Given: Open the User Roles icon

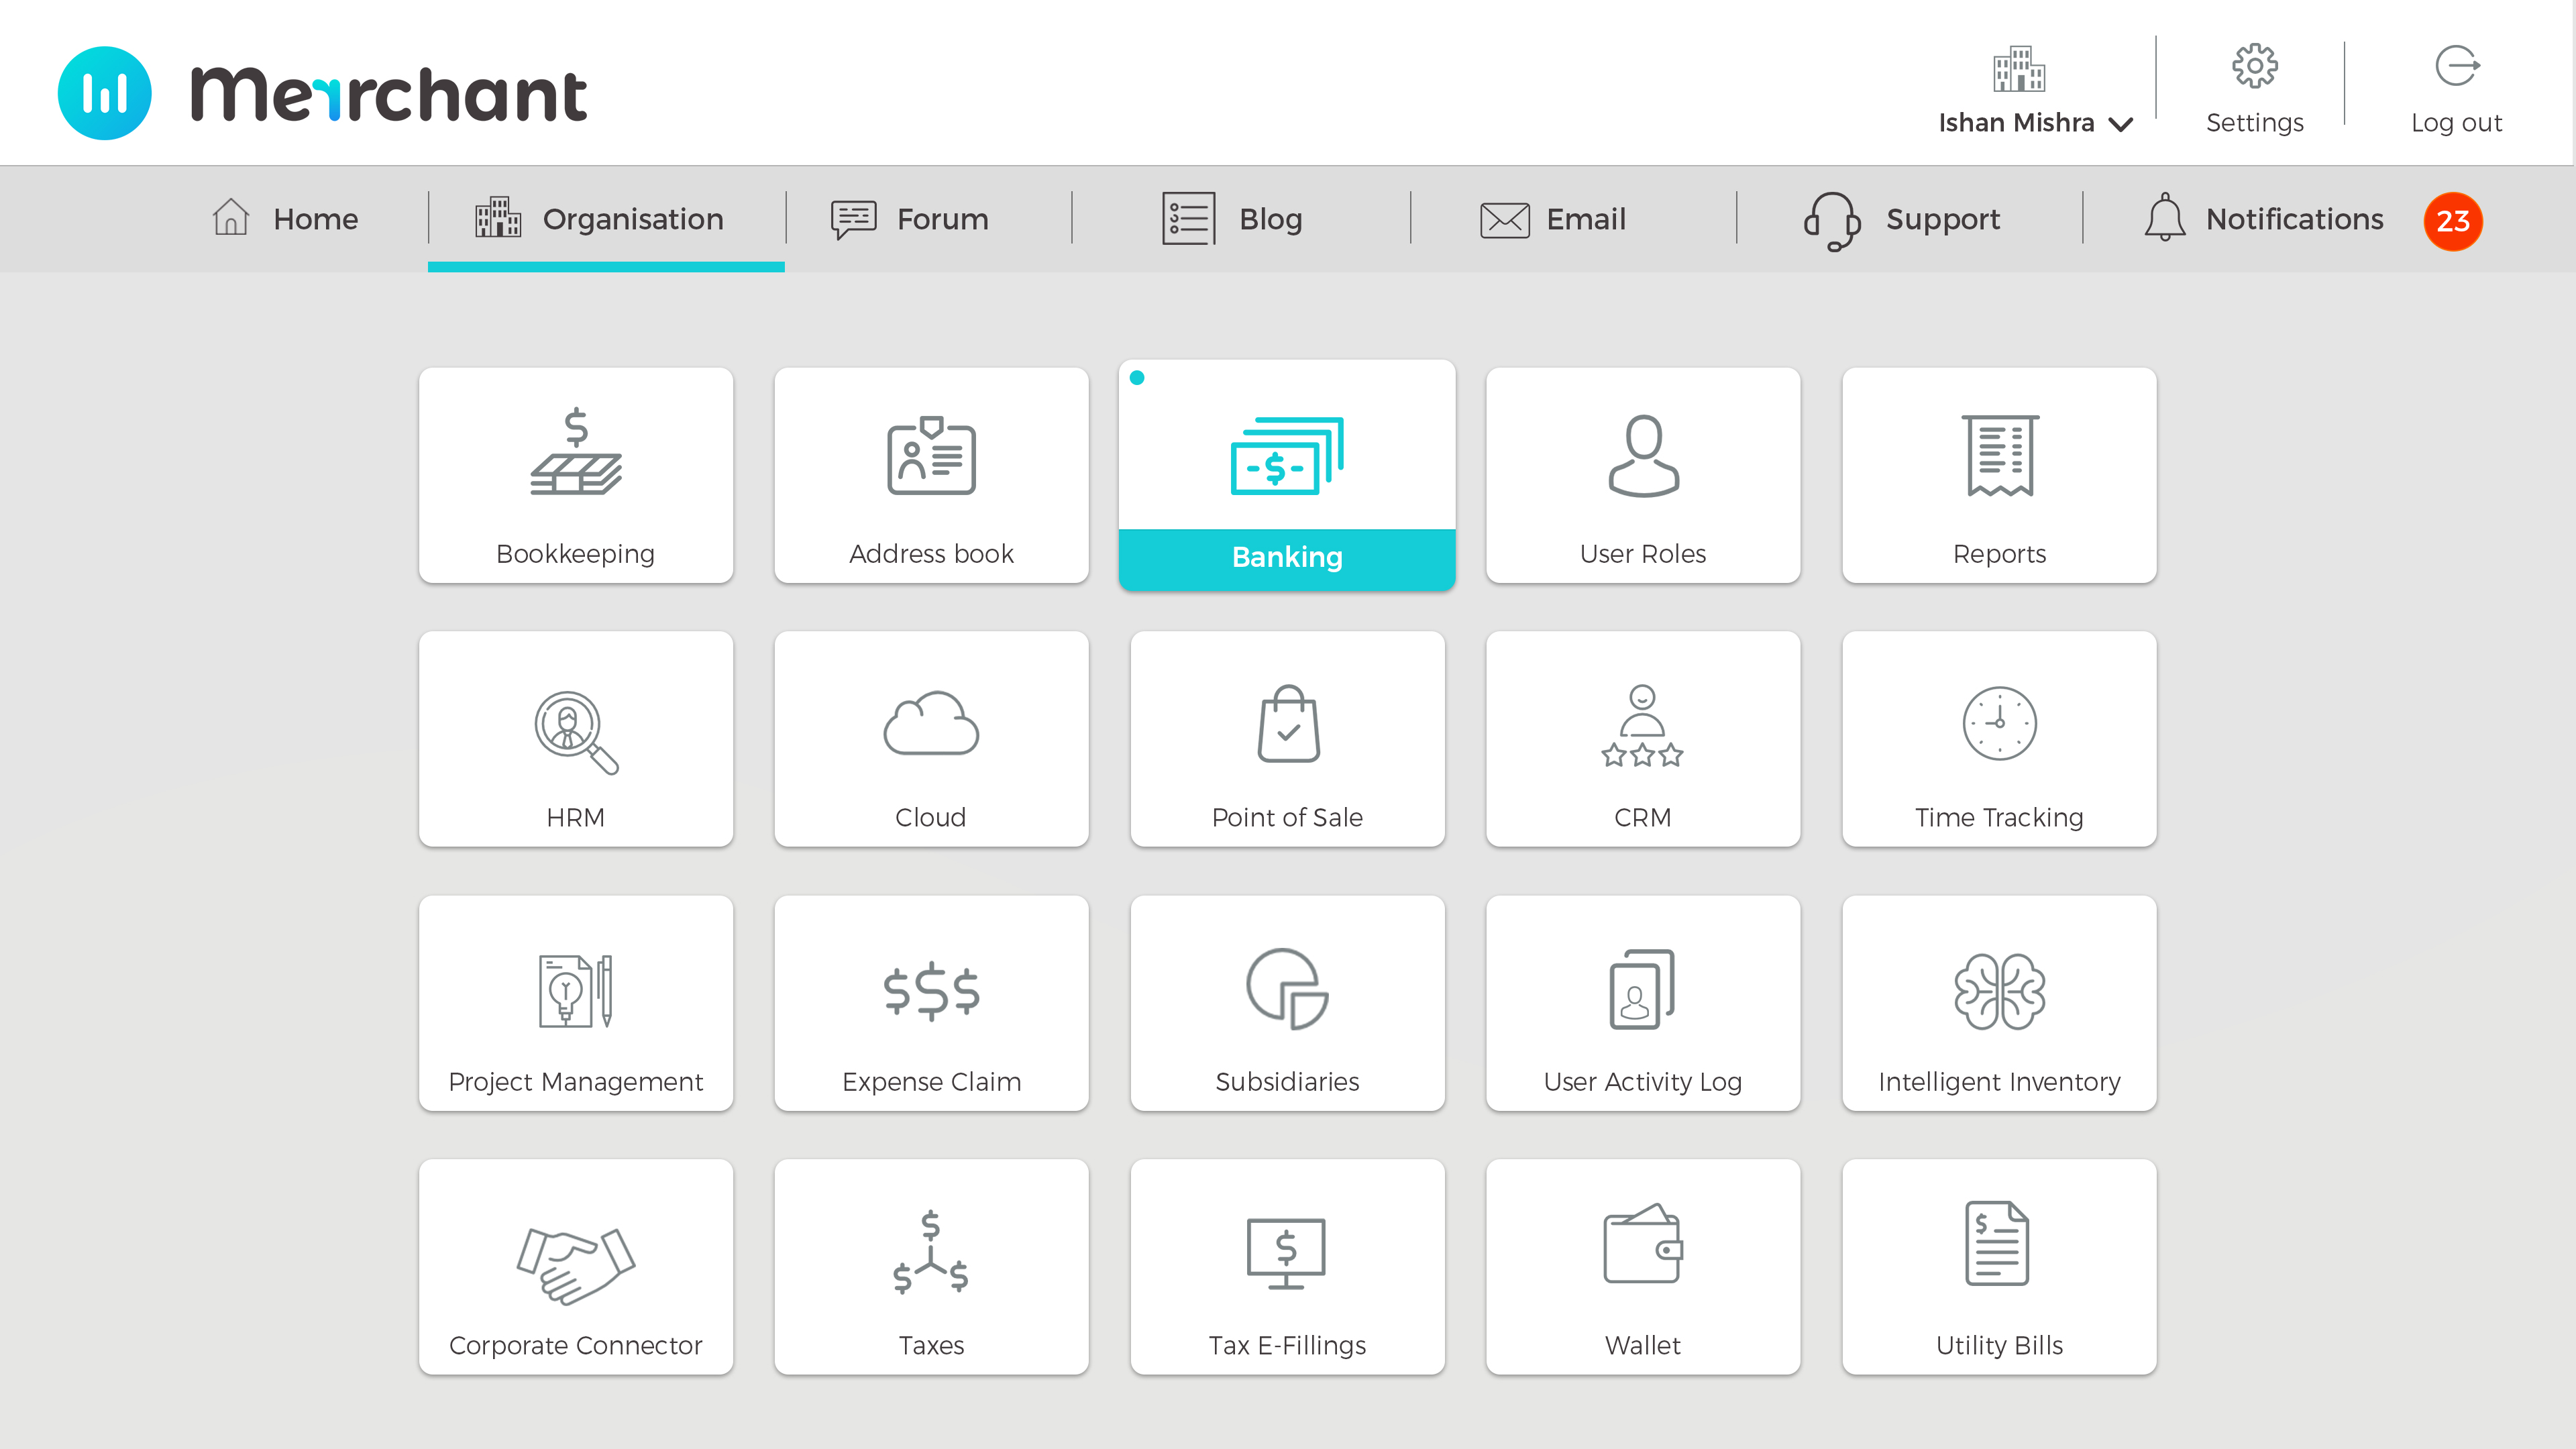Looking at the screenshot, I should pyautogui.click(x=1643, y=456).
